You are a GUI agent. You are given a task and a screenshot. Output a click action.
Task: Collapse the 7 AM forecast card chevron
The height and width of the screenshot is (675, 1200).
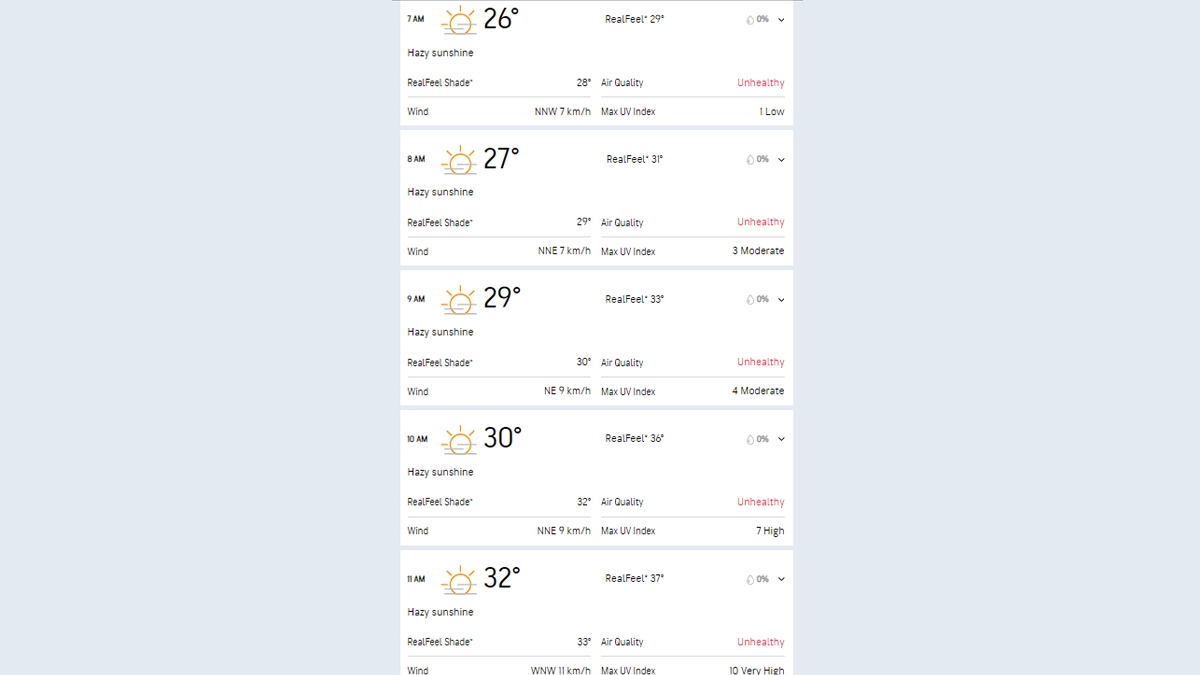[x=781, y=20]
